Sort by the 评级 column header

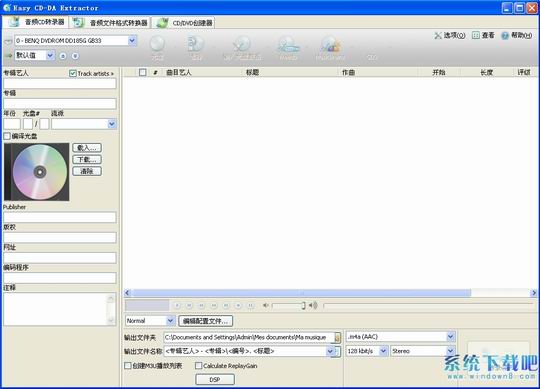[x=524, y=73]
